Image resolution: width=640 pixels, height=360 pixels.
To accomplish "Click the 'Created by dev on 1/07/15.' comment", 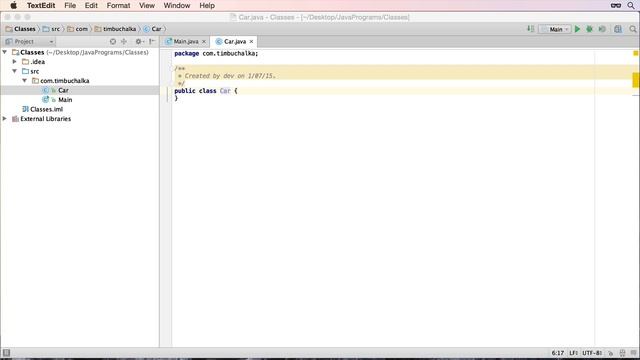I will (230, 76).
